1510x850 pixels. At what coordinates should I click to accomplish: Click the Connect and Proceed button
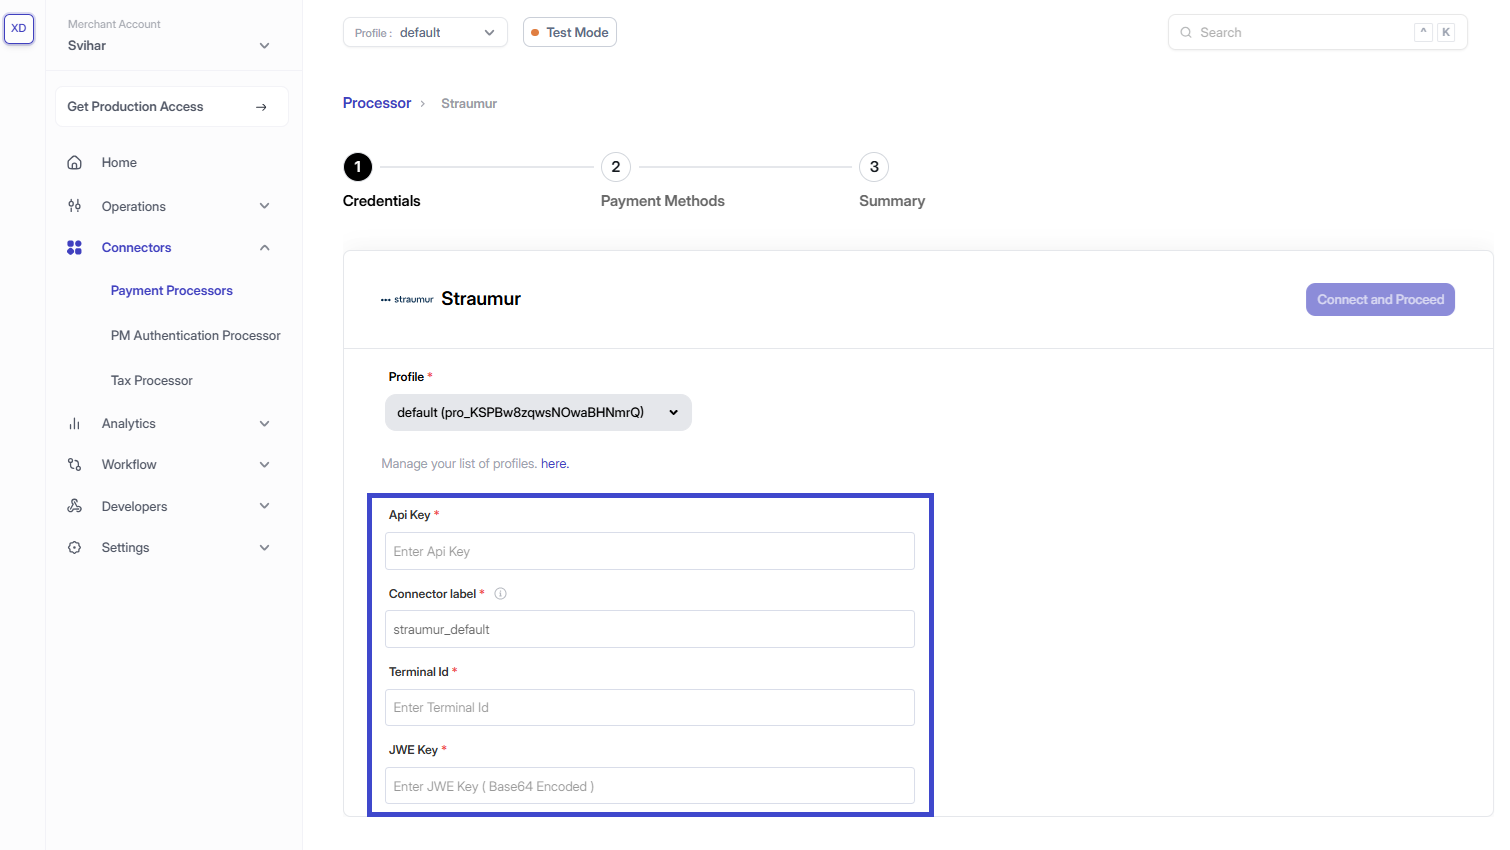pyautogui.click(x=1380, y=300)
